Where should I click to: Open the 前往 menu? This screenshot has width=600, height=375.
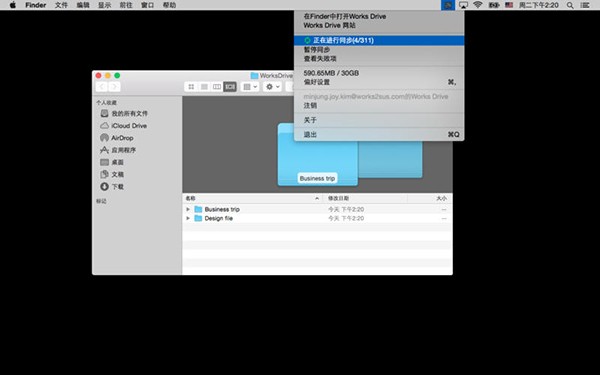click(x=126, y=5)
